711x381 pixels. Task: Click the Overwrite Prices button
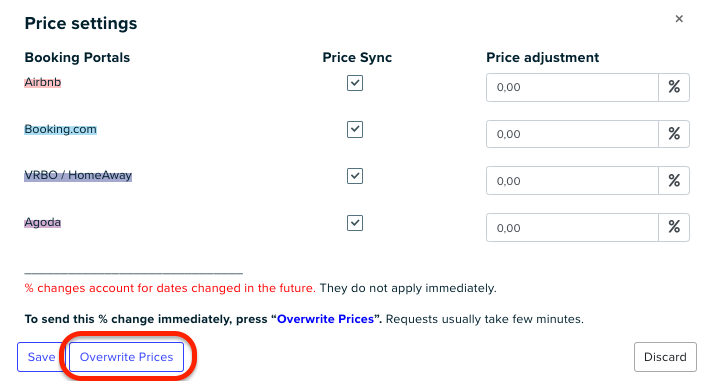tap(127, 357)
